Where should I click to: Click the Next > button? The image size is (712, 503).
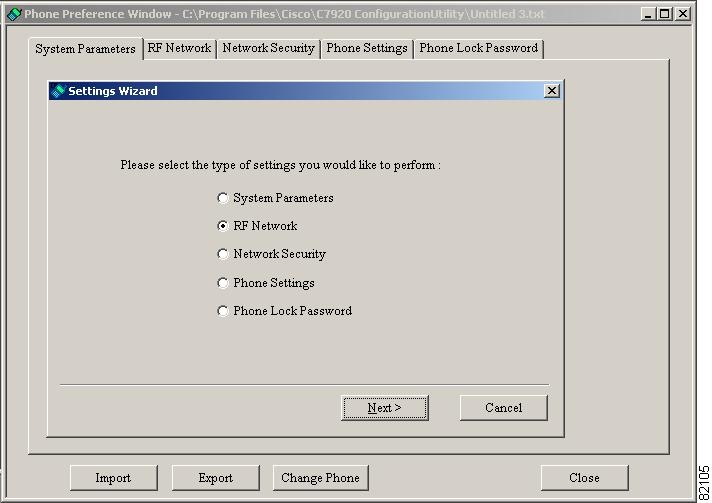point(385,408)
